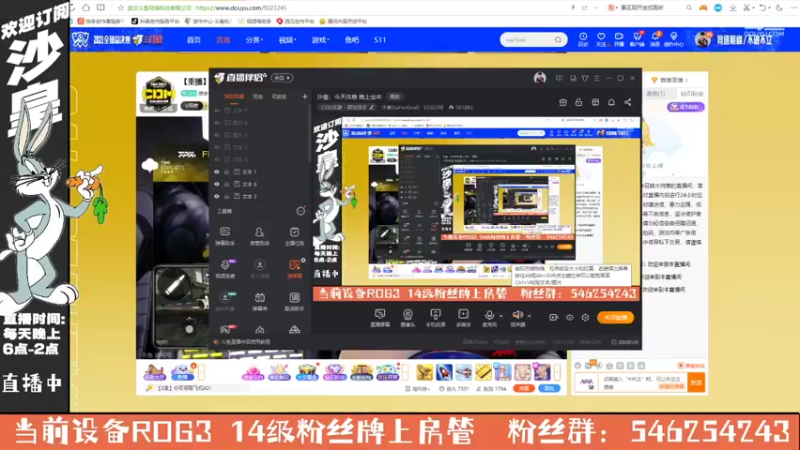800x450 pixels.
Task: Click the Douyu search input field
Action: click(x=528, y=40)
